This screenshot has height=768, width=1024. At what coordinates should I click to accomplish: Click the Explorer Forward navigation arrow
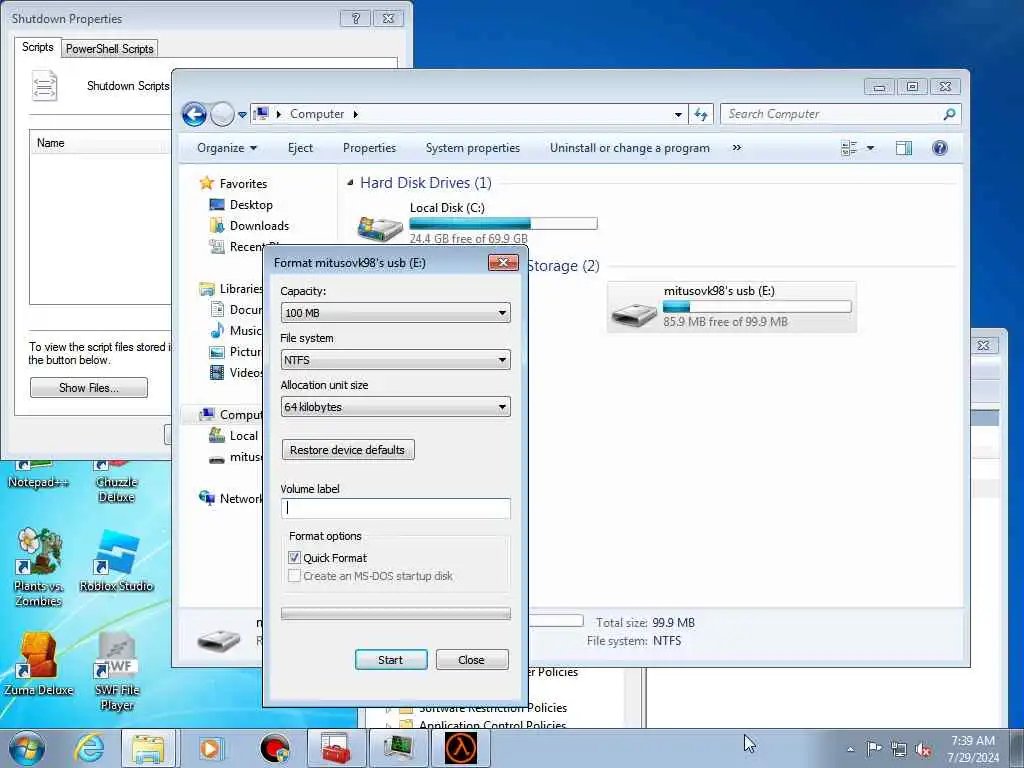tap(222, 114)
